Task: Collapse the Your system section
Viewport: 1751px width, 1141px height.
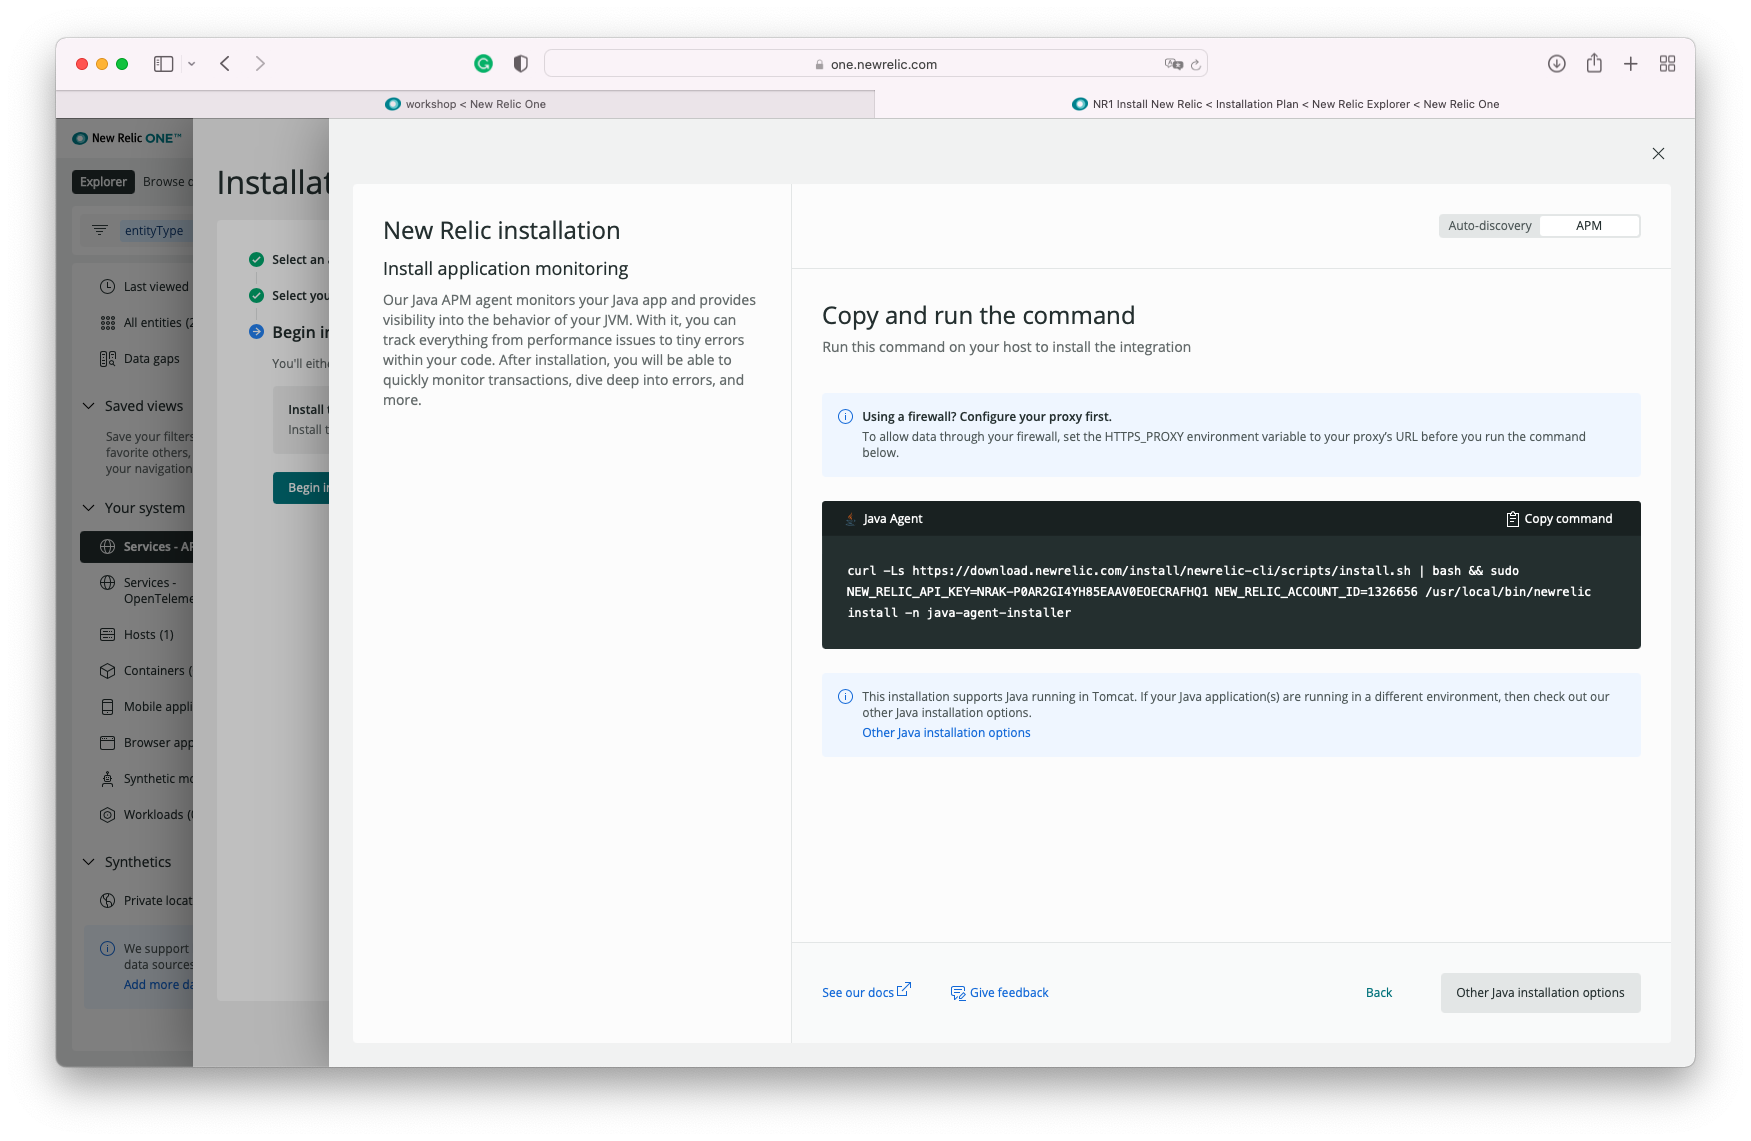Action: [x=88, y=508]
